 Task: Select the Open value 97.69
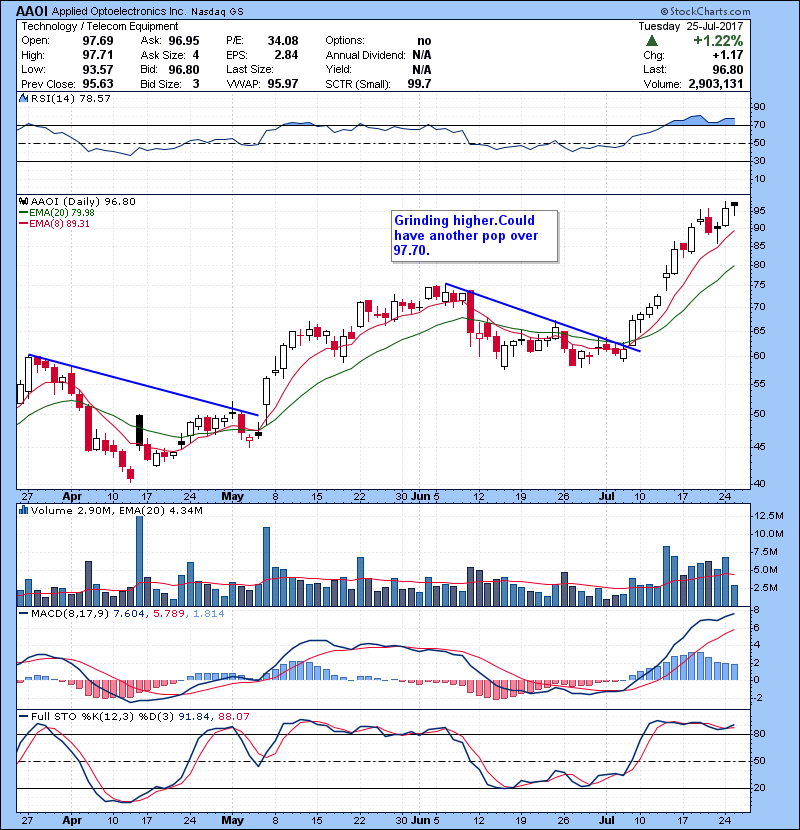pyautogui.click(x=98, y=41)
